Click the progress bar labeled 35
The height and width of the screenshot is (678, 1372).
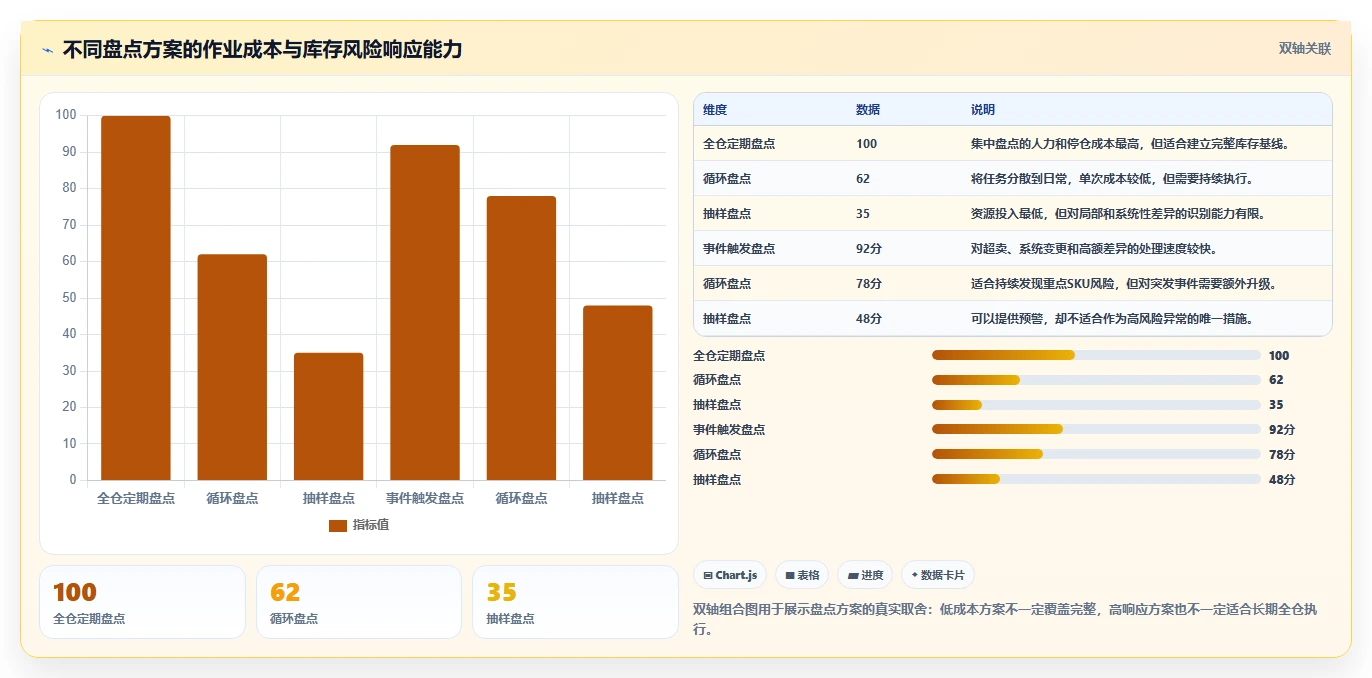pos(1096,405)
